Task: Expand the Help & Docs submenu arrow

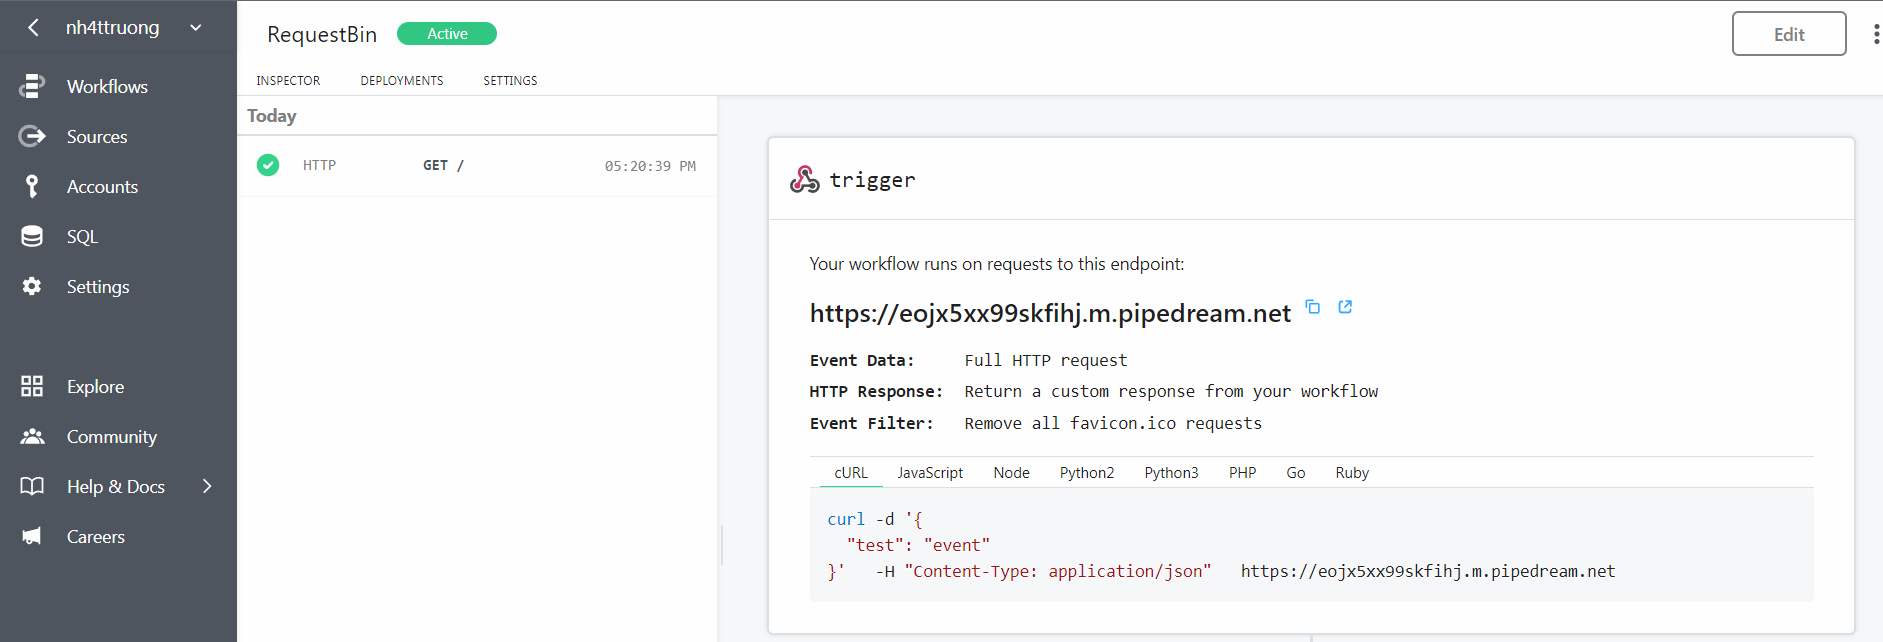Action: [x=207, y=486]
